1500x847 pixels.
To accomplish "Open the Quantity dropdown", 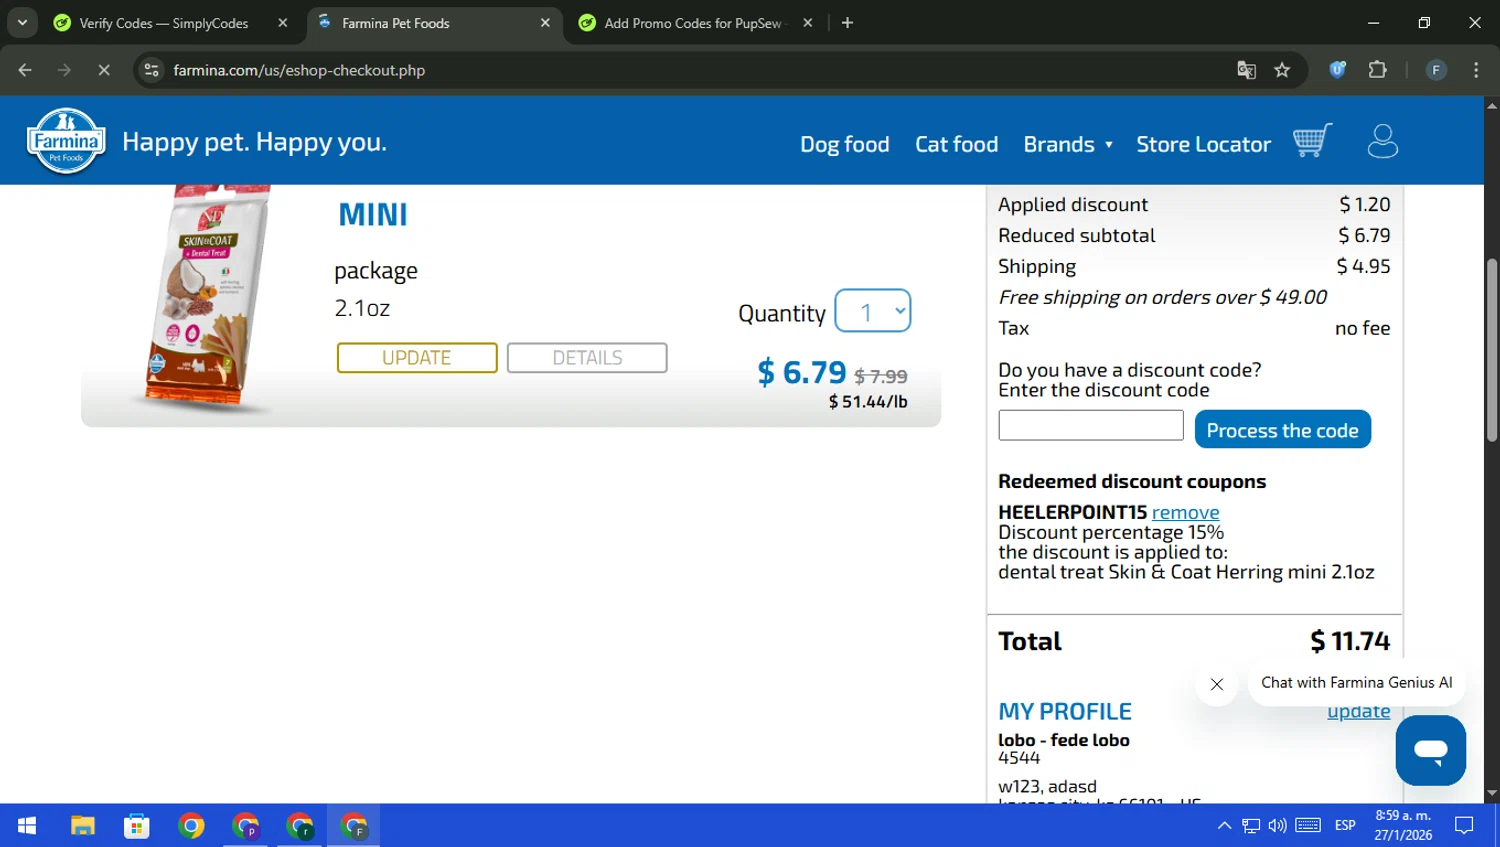I will (x=872, y=311).
